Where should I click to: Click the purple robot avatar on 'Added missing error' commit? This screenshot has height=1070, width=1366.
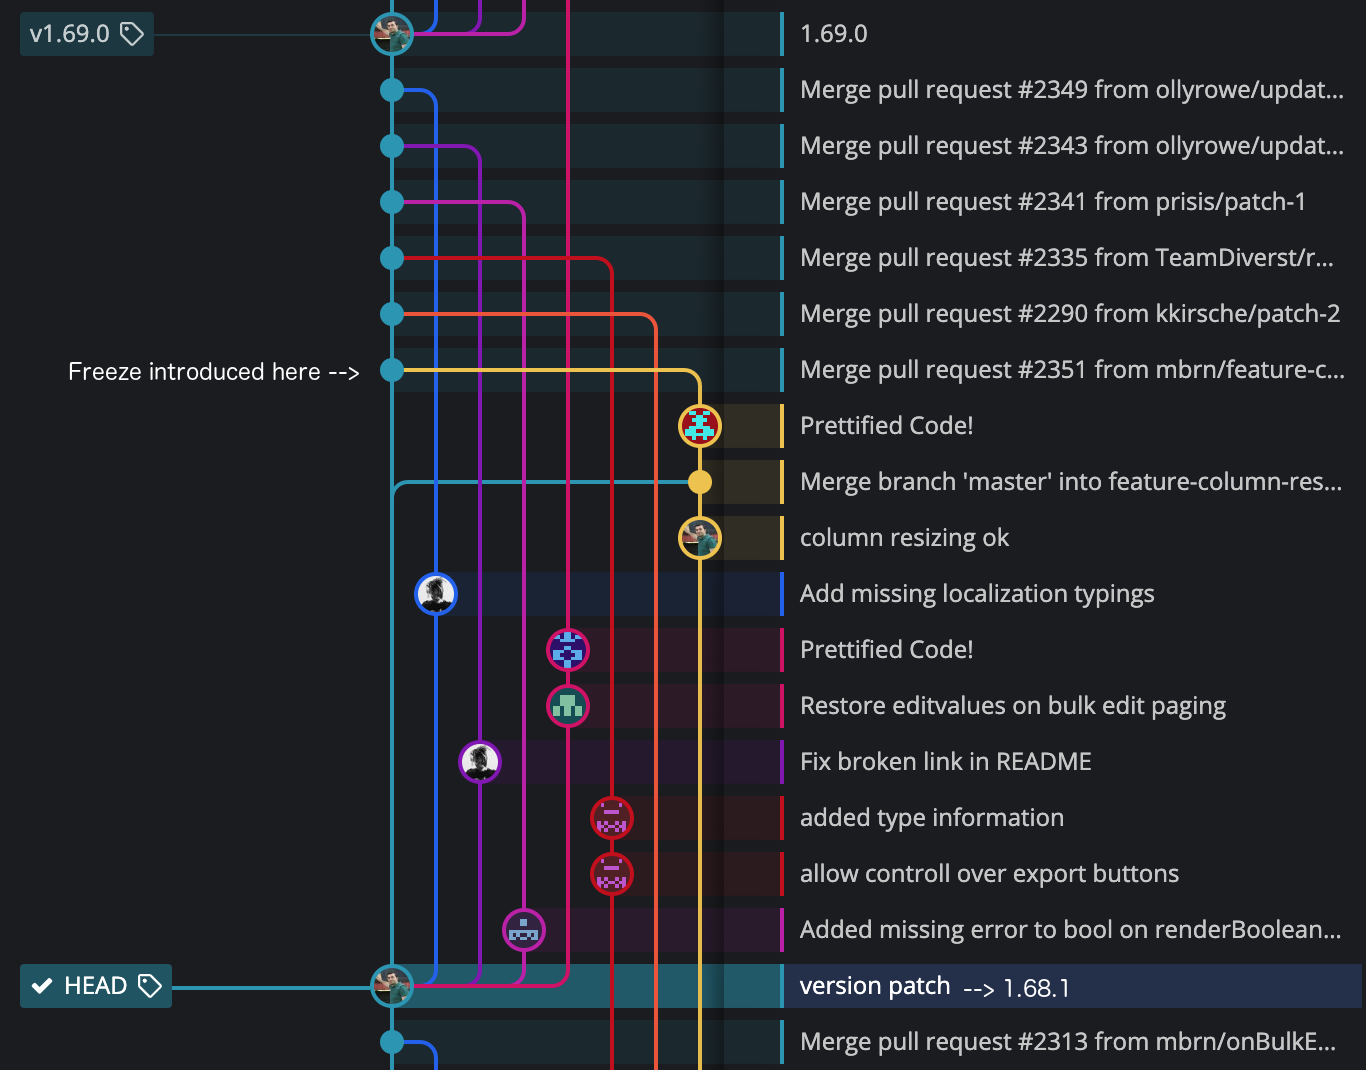524,929
